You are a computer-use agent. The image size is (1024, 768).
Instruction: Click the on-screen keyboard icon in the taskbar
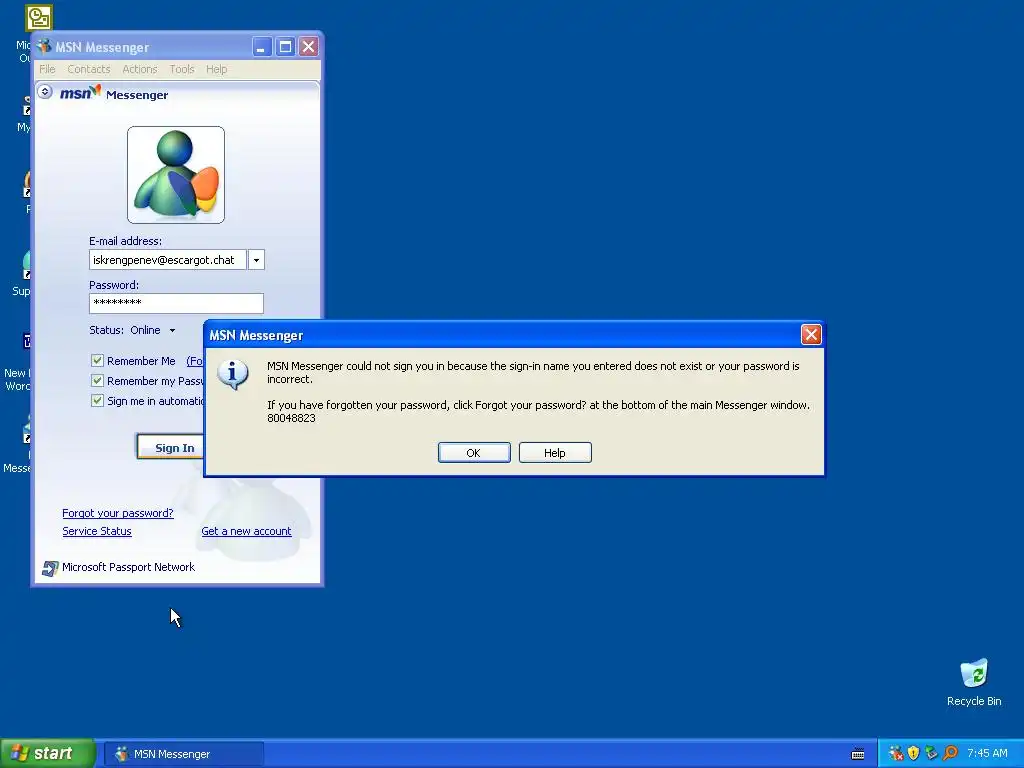858,754
